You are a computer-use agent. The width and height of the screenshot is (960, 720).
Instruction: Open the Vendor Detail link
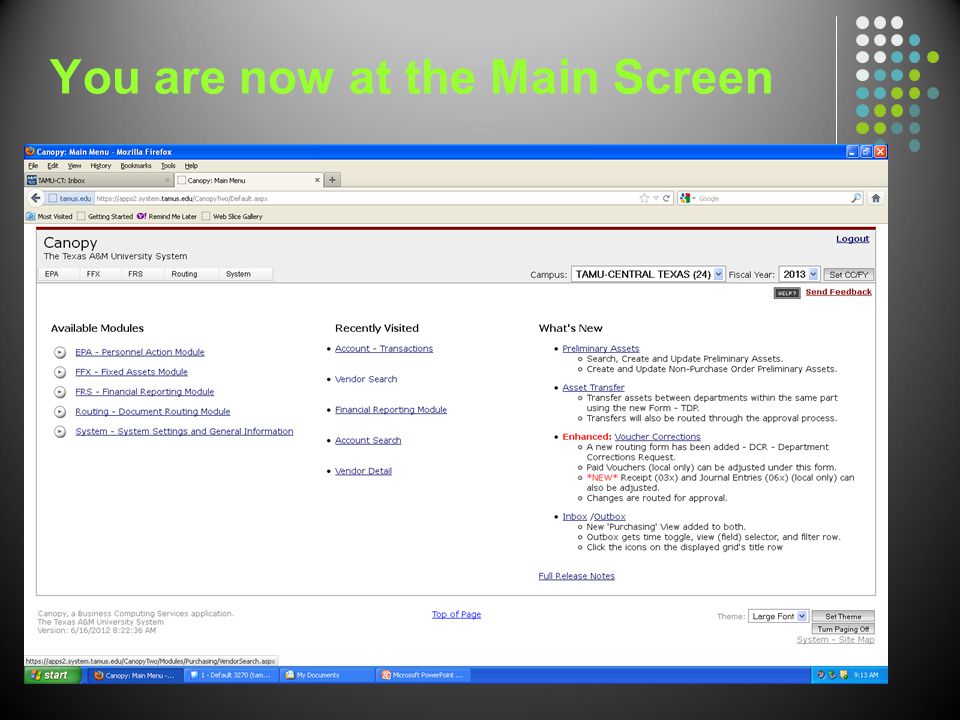(363, 471)
